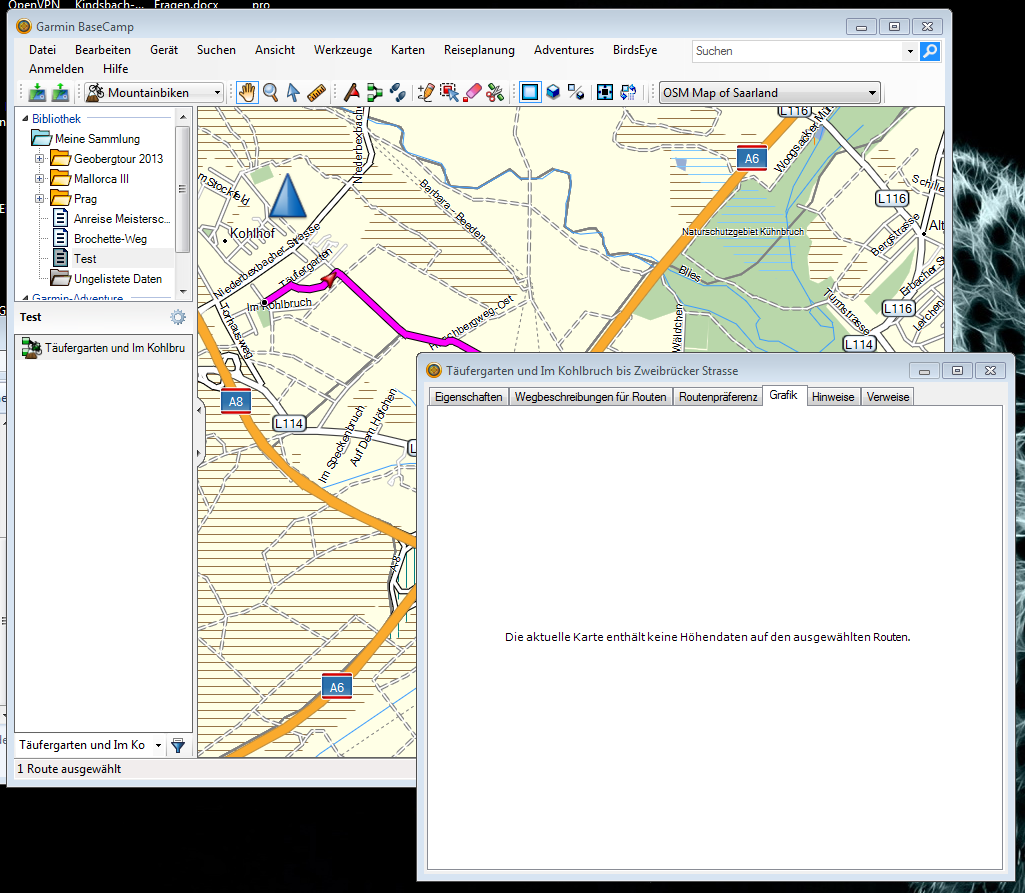Select the Move Point tool
This screenshot has height=893, width=1025.
point(449,93)
